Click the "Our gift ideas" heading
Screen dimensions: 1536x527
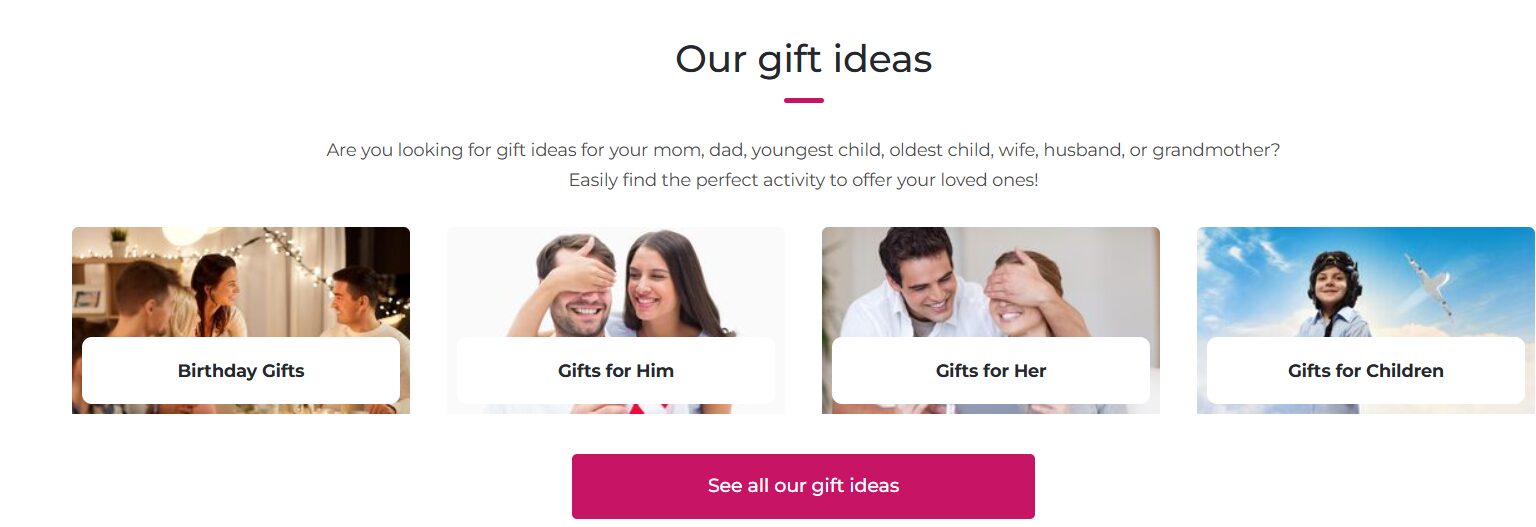803,59
